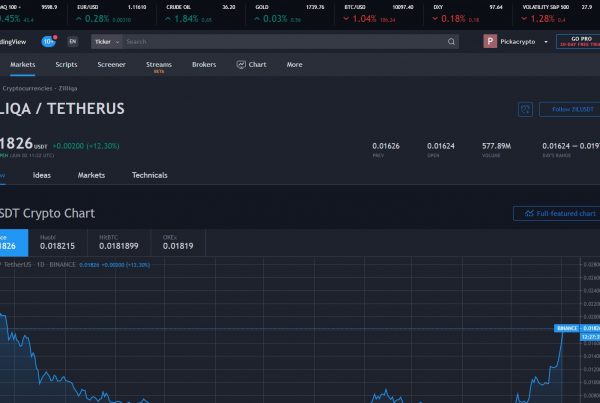Open the 10+ notifications badge
The width and height of the screenshot is (600, 403).
point(49,41)
